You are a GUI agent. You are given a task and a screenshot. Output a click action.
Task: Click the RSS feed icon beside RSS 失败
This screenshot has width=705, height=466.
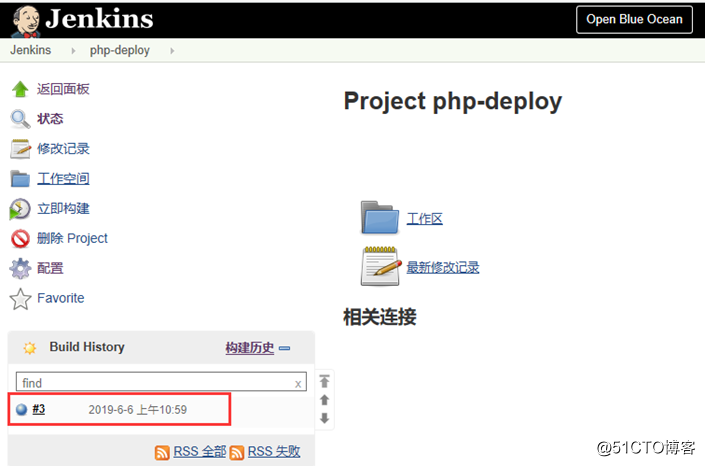[x=237, y=453]
